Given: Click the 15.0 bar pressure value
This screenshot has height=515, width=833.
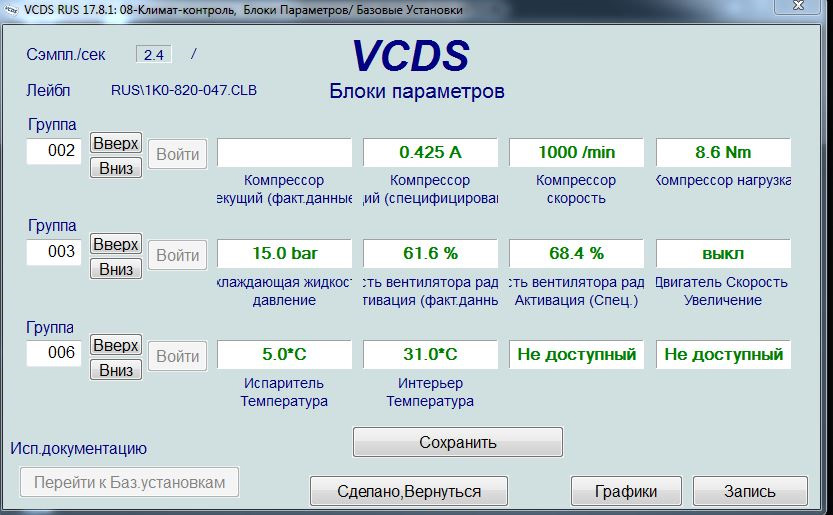Looking at the screenshot, I should click(284, 254).
